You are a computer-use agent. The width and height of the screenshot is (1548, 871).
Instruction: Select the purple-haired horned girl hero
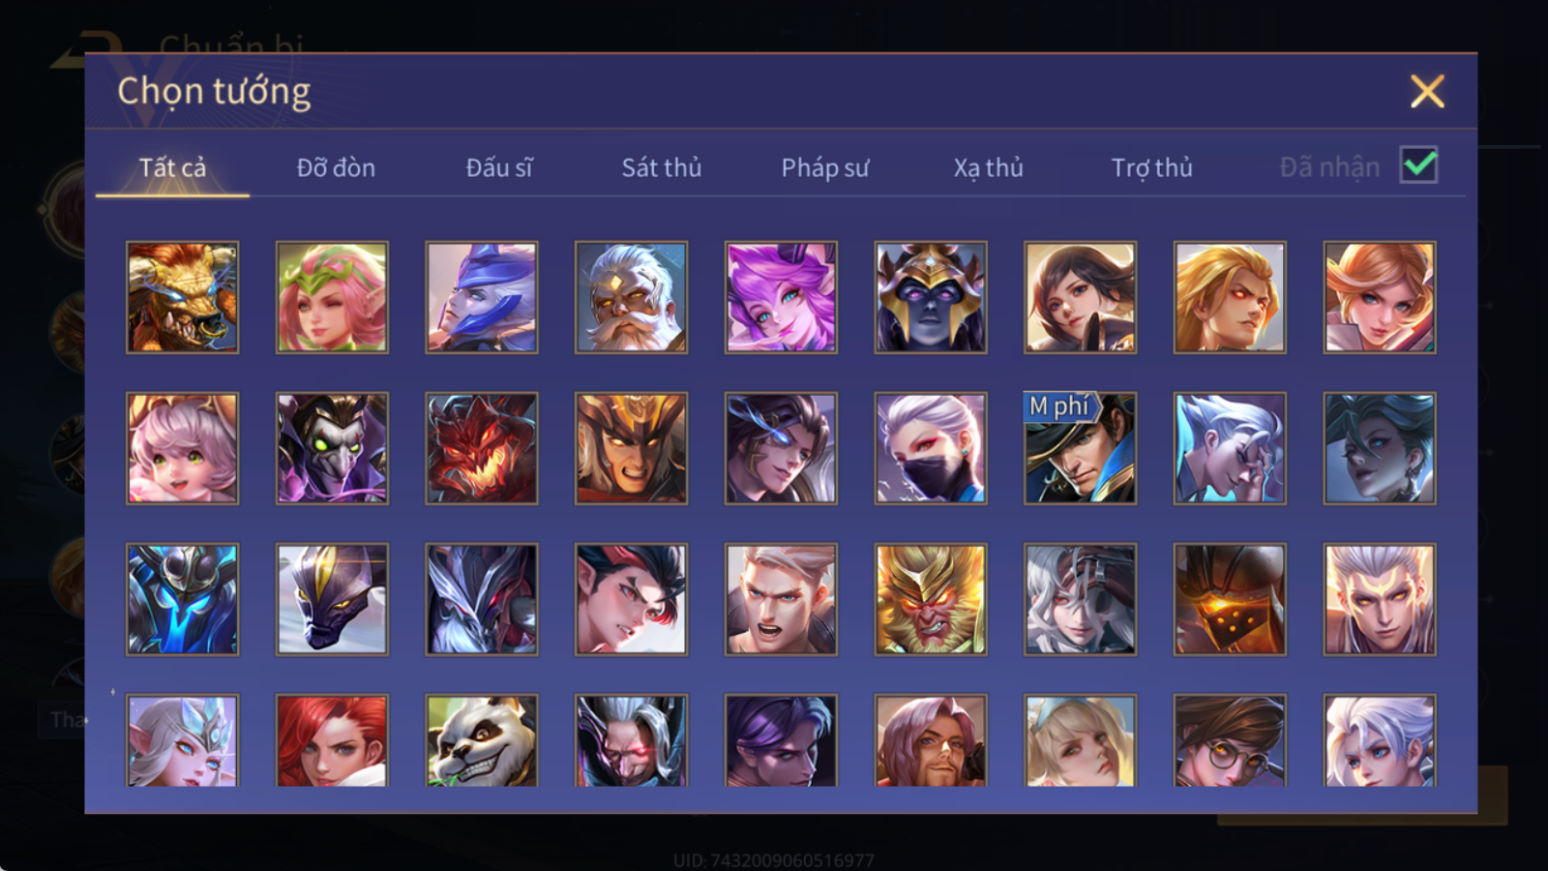point(781,297)
